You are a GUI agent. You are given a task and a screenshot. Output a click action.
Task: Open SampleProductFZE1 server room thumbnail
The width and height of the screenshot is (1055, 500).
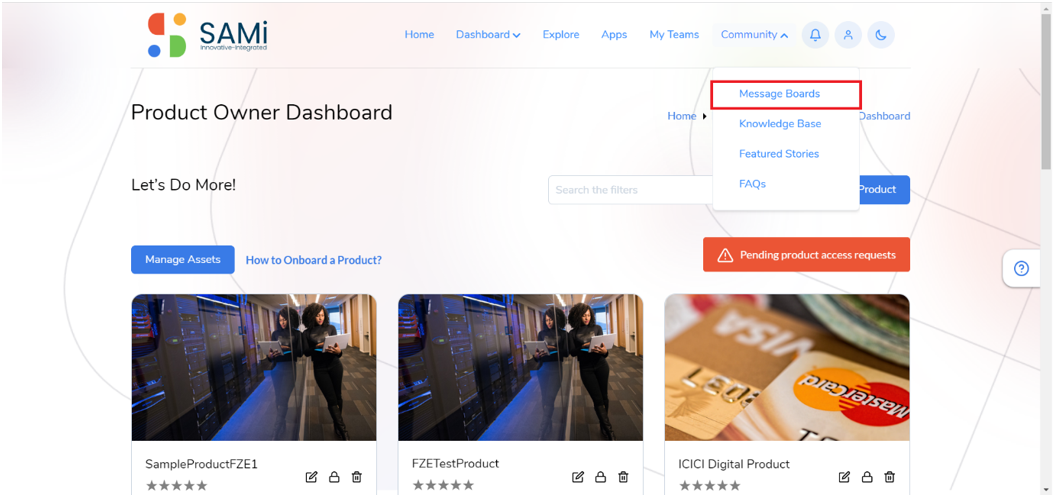[x=254, y=367]
